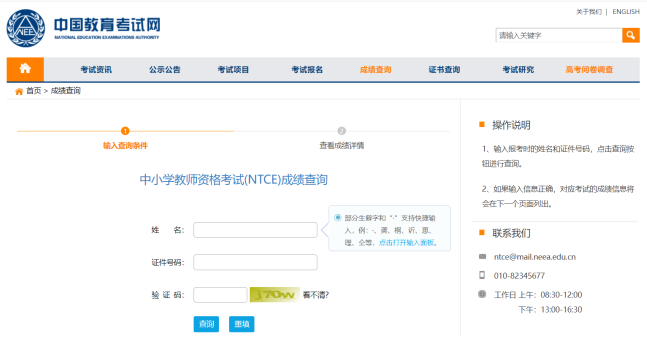
Task: Open the 考试研究 menu
Action: 518,69
